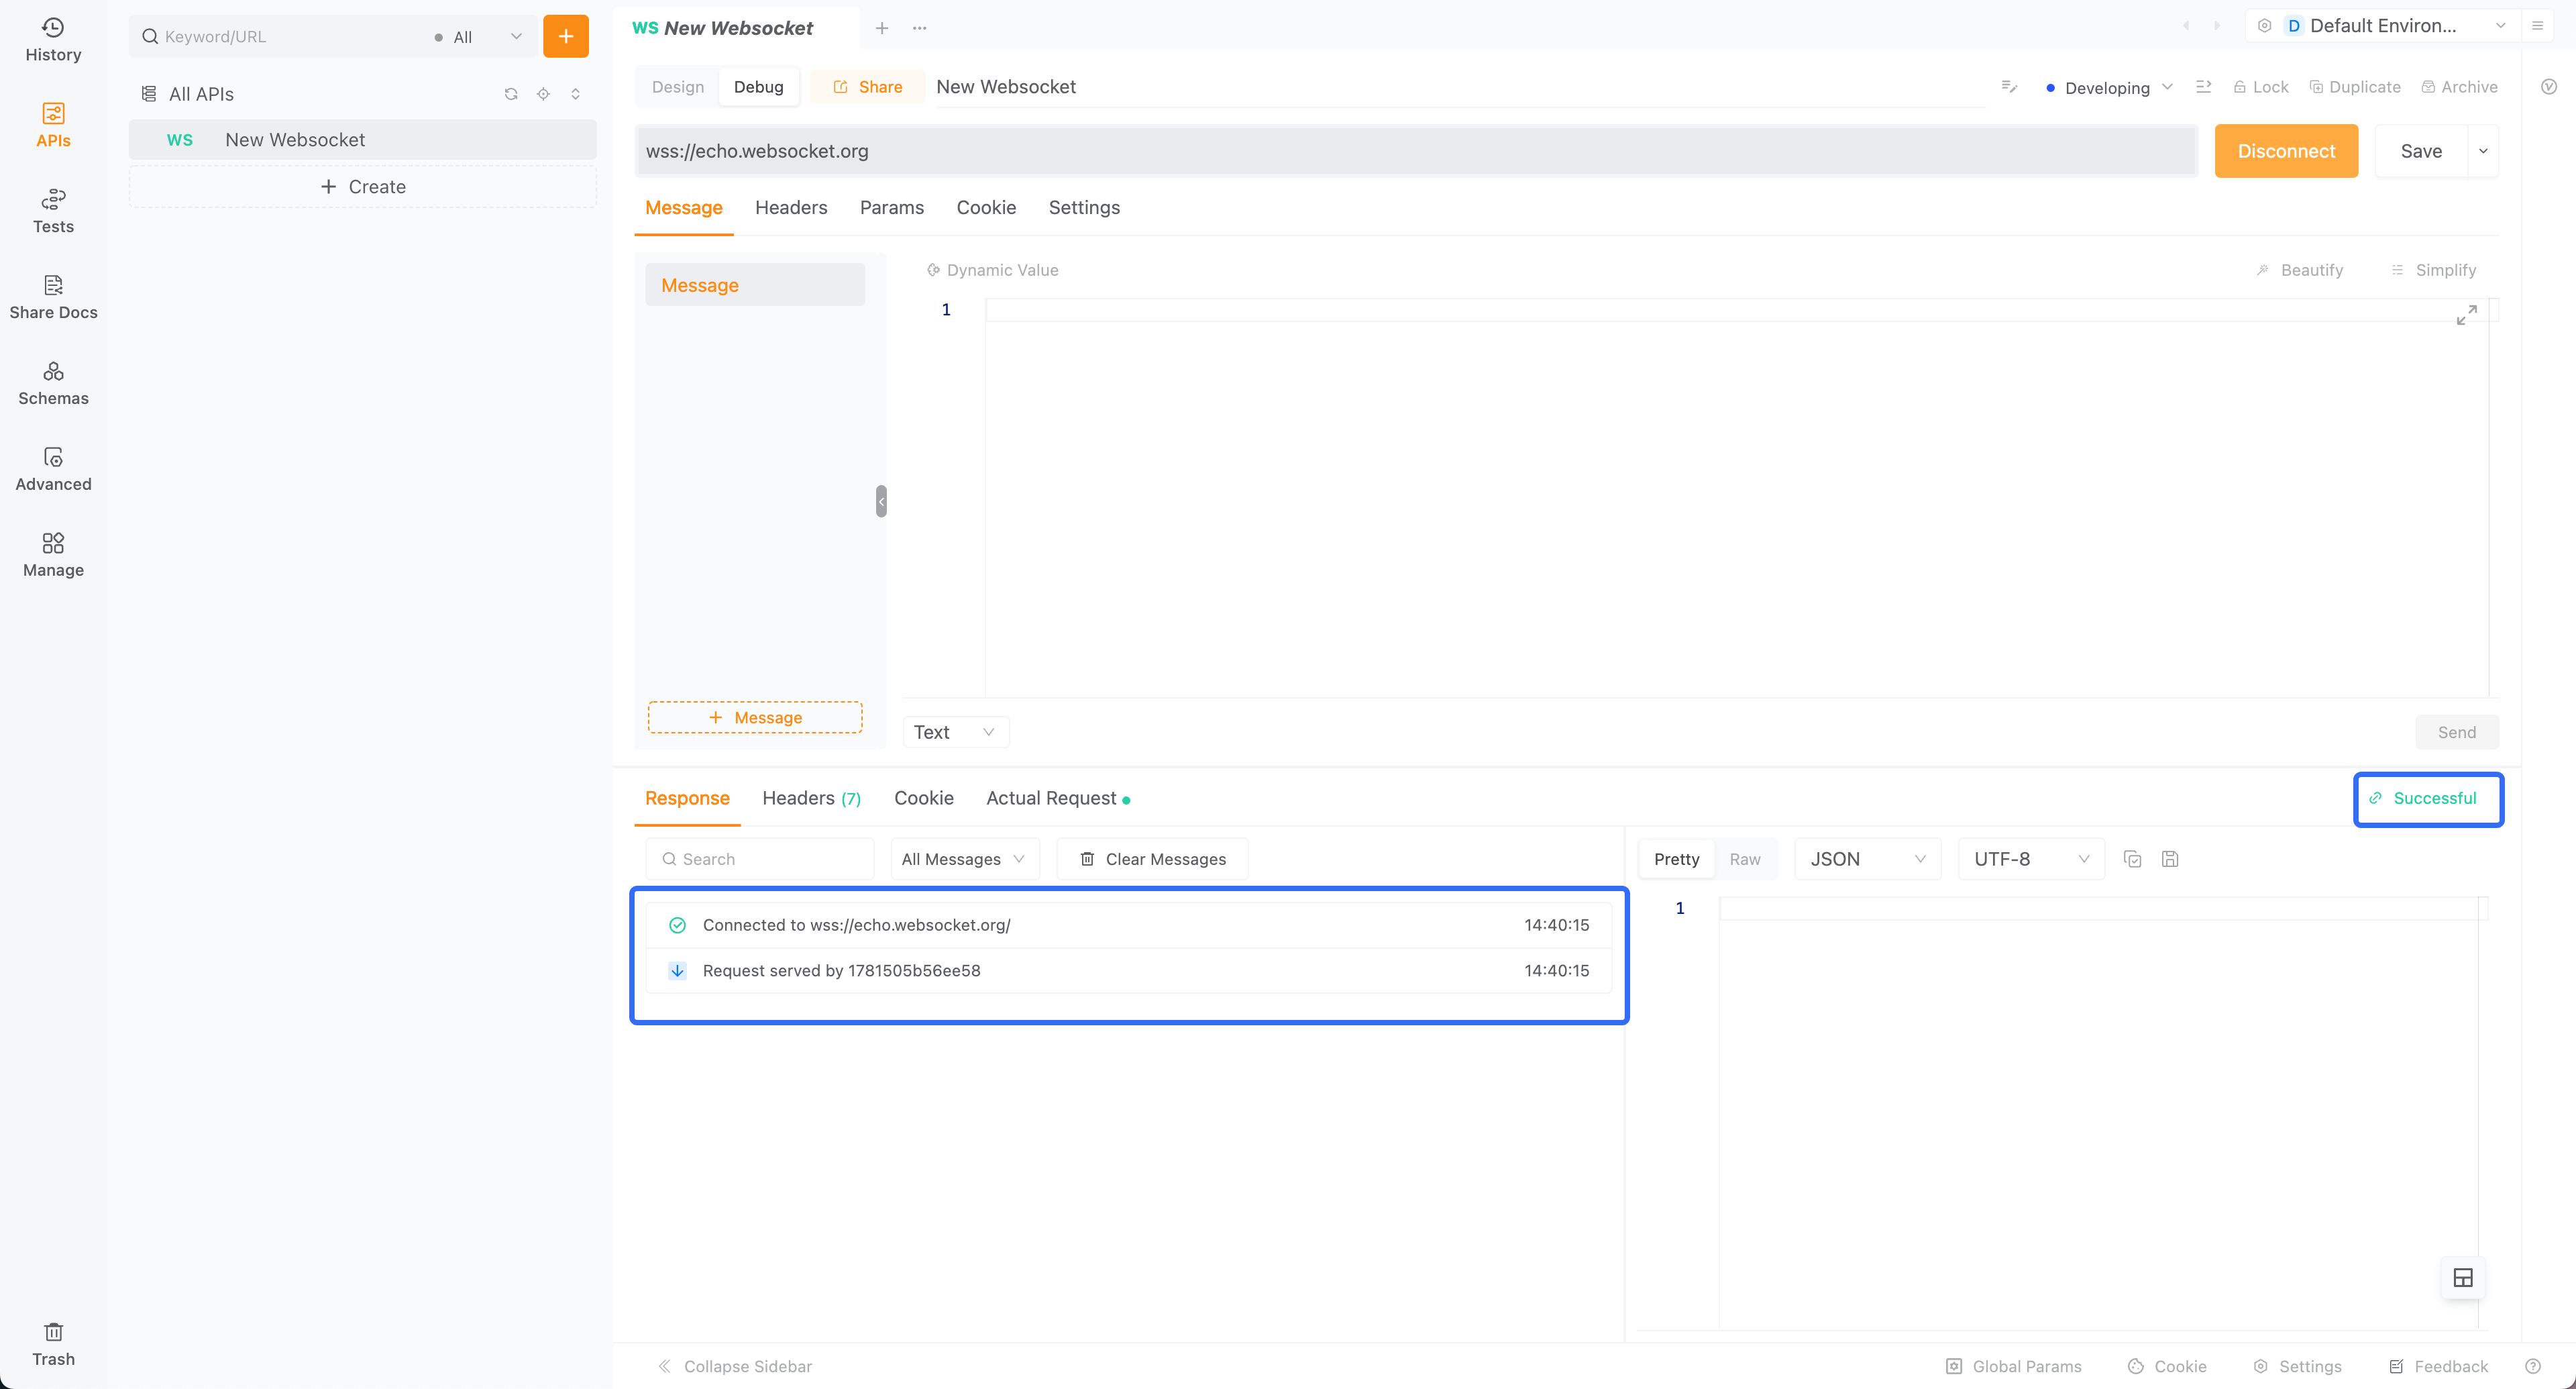This screenshot has height=1389, width=2576.
Task: Select the request Headers tab
Action: point(791,208)
